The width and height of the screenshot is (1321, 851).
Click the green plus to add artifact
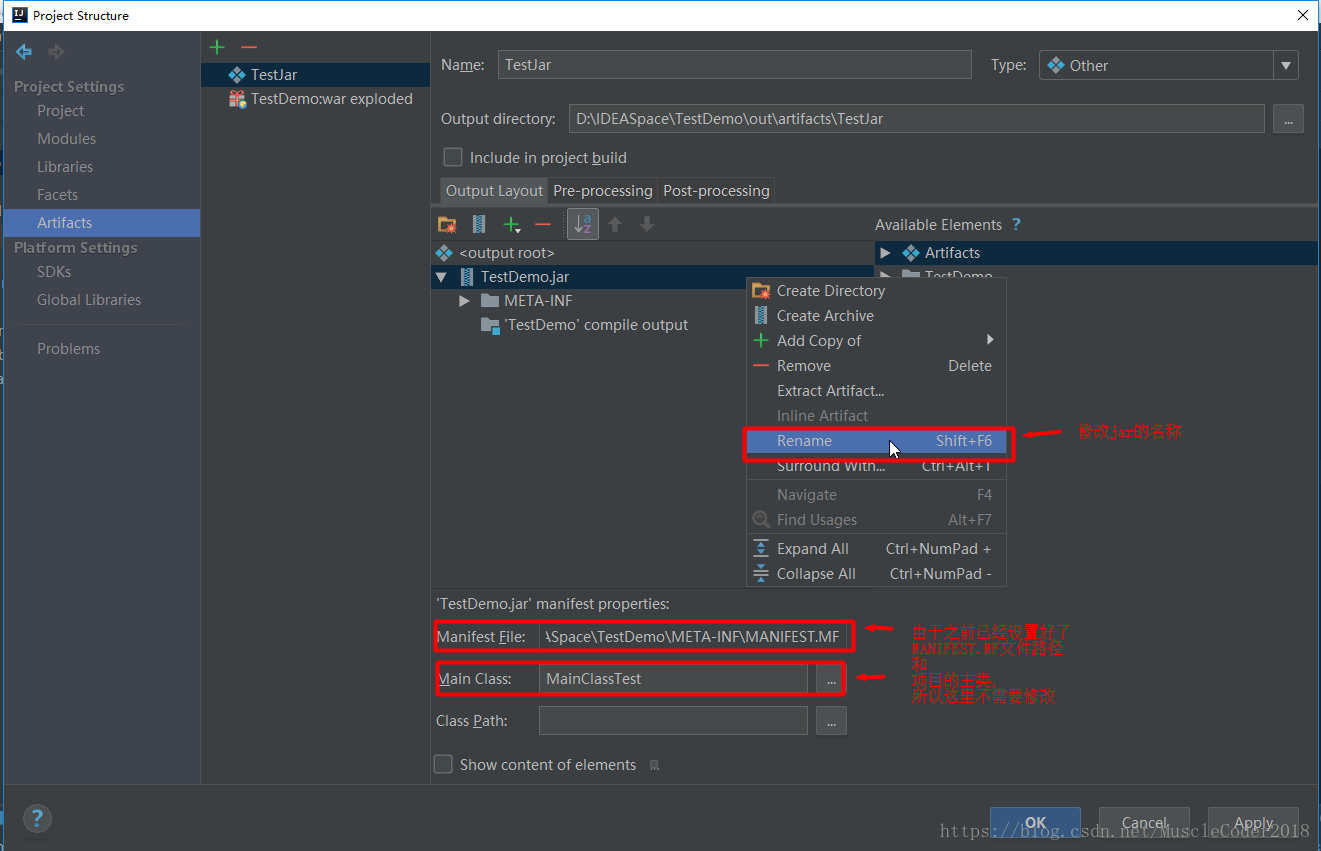point(217,47)
